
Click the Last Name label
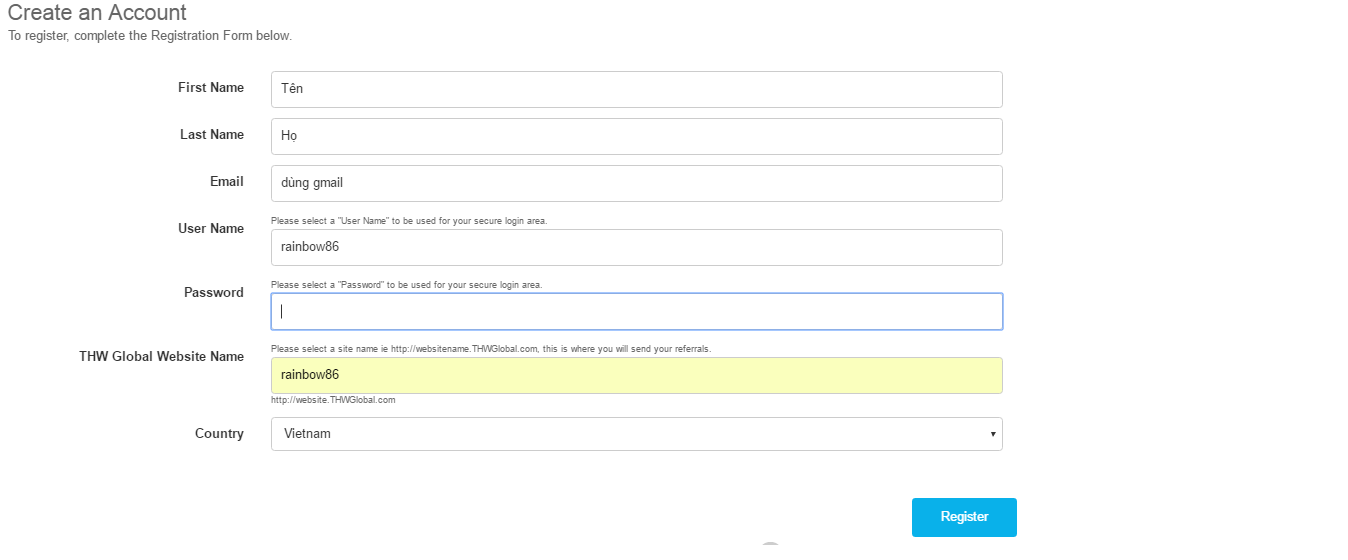[x=212, y=135]
